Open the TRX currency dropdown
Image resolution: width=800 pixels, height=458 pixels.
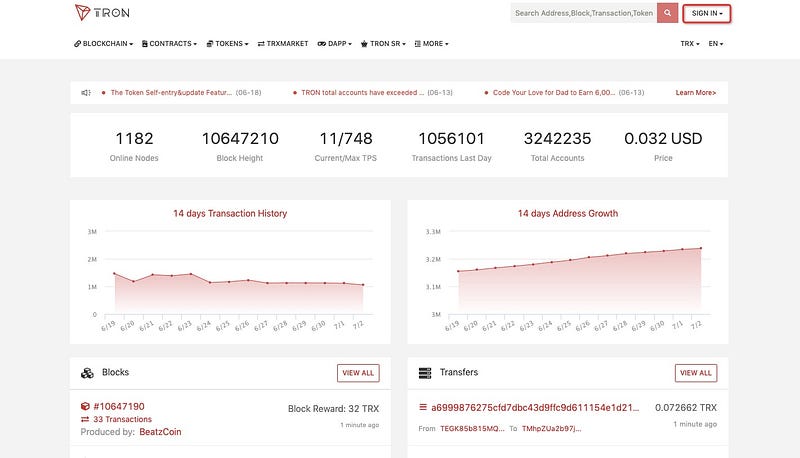click(x=690, y=44)
